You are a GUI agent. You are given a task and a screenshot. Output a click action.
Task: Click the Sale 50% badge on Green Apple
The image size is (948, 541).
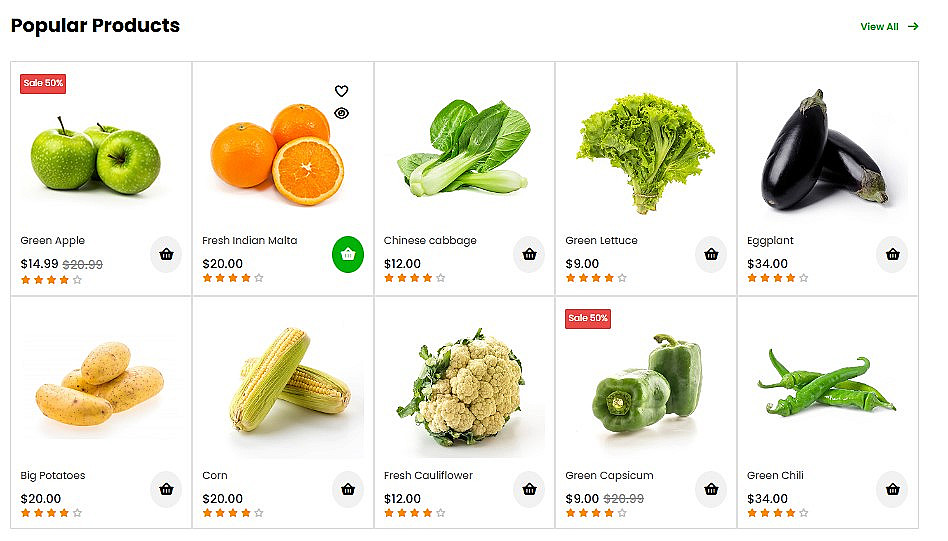(x=43, y=83)
